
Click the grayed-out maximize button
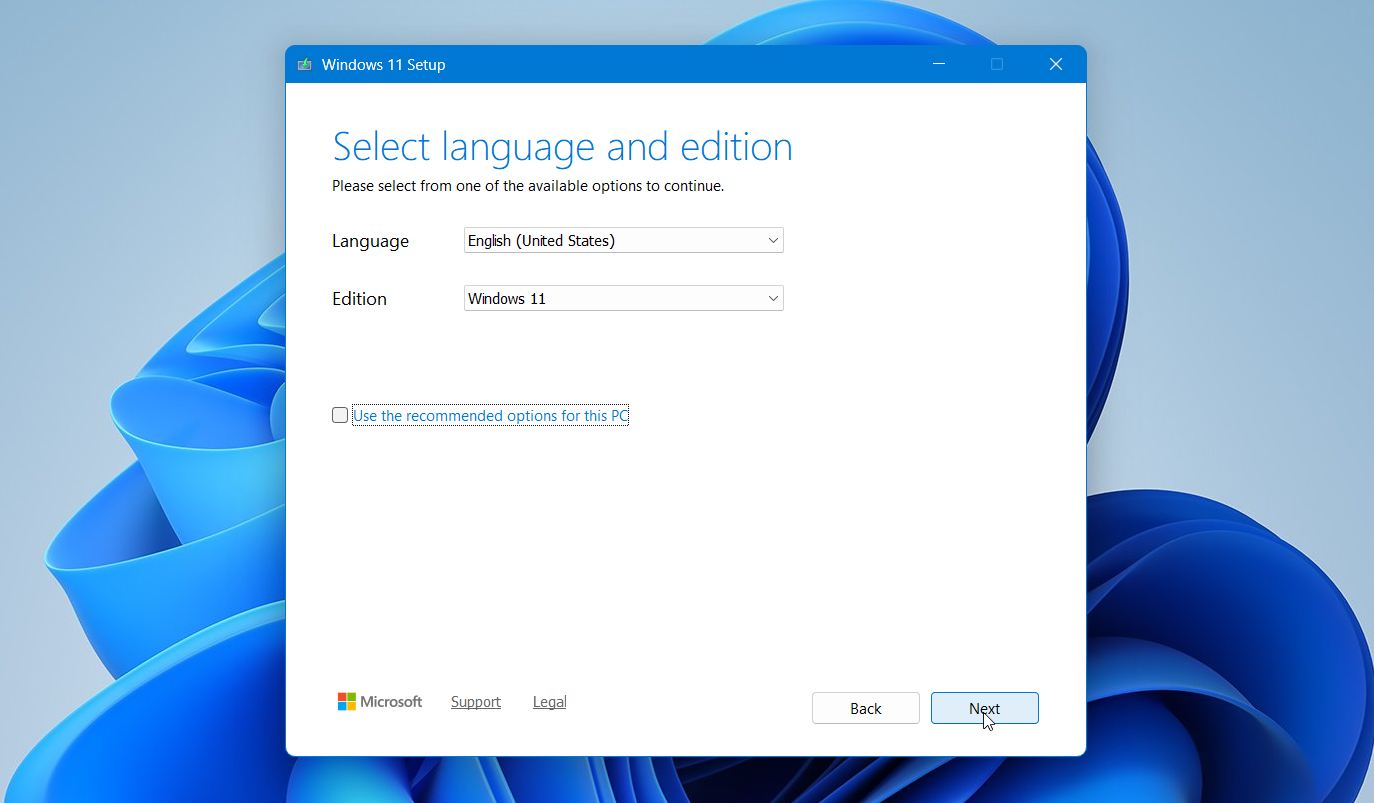pyautogui.click(x=997, y=64)
